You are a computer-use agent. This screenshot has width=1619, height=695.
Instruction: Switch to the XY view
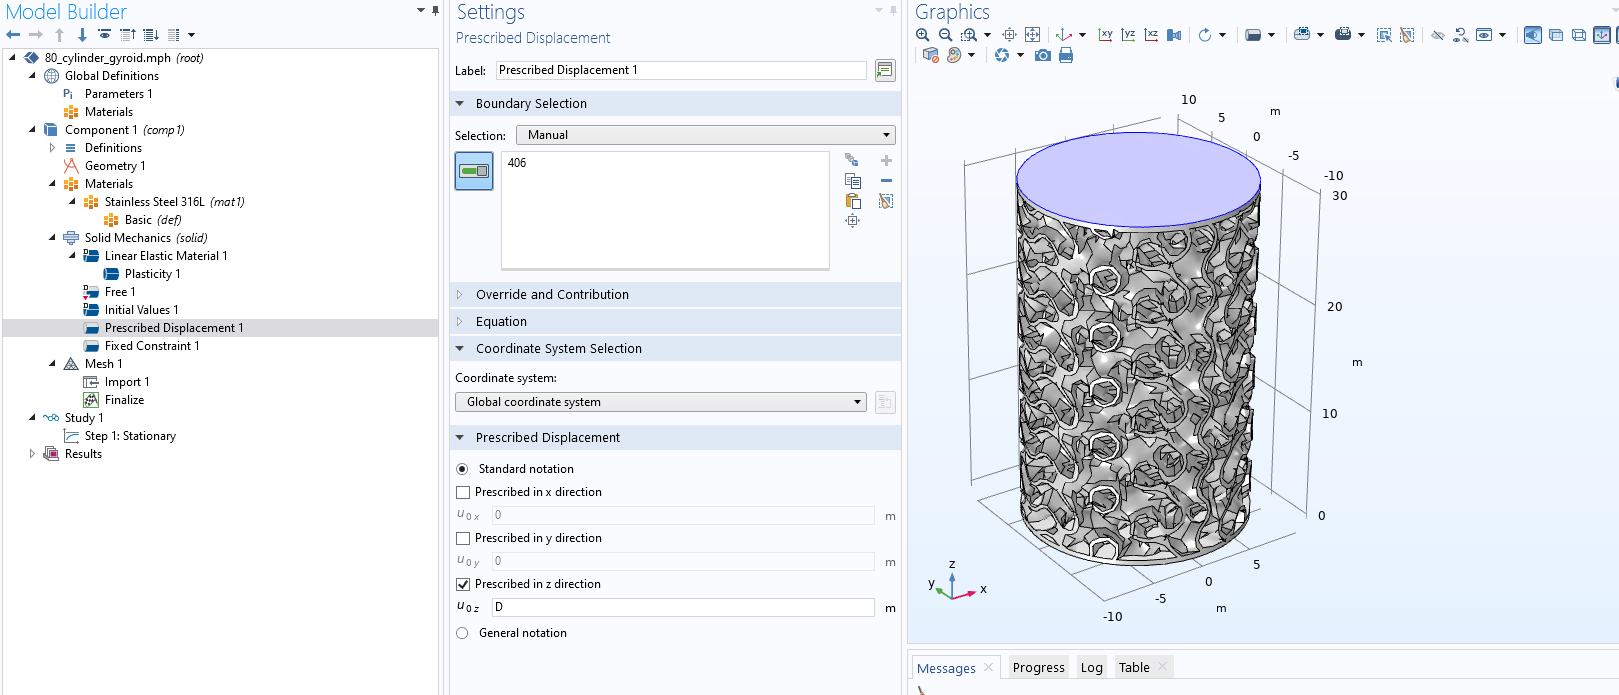tap(1105, 35)
